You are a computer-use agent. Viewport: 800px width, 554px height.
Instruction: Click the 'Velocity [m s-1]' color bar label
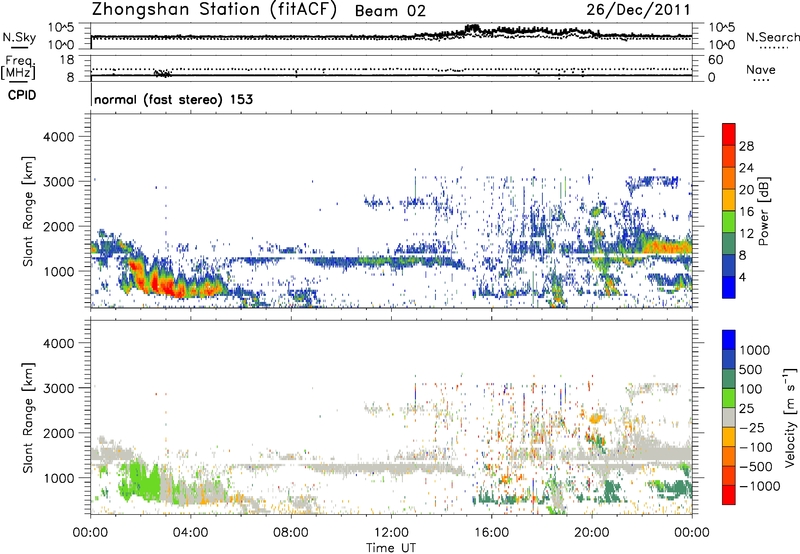coord(790,417)
